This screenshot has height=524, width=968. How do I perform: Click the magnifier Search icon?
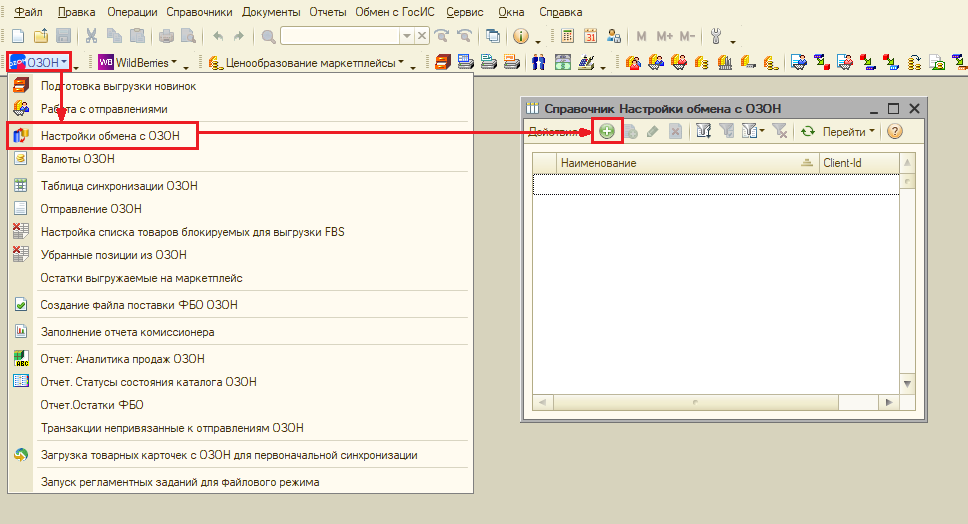[268, 36]
